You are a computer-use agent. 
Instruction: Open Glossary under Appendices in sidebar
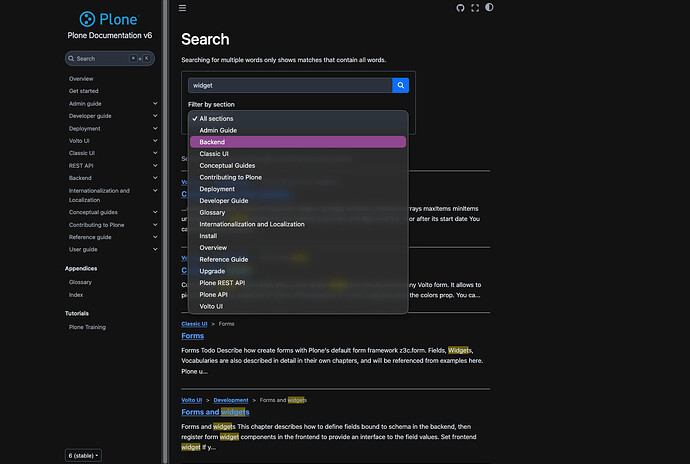tap(80, 282)
